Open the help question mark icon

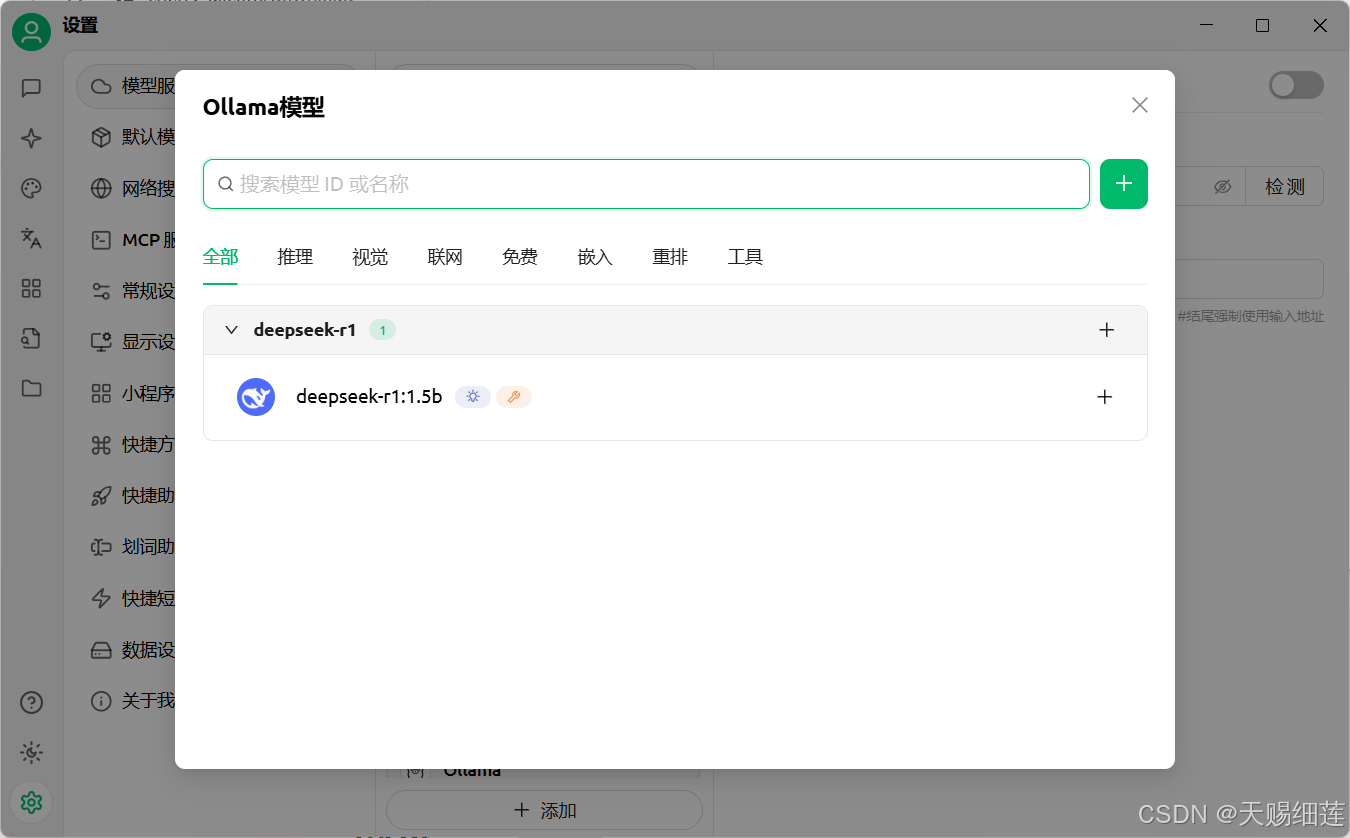click(x=31, y=703)
